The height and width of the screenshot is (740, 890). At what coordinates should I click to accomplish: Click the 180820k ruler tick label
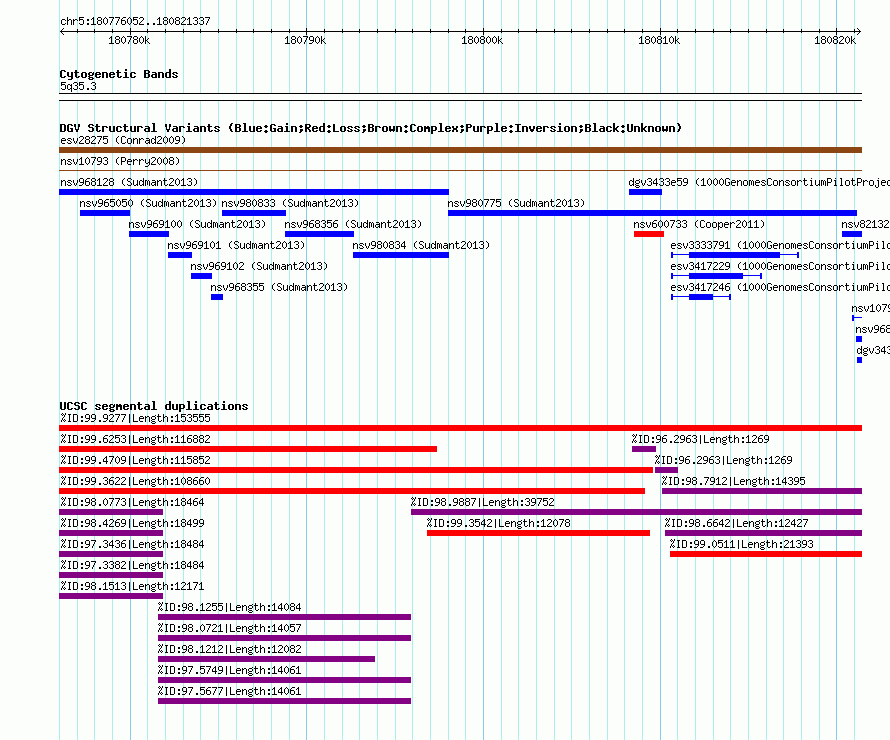(x=835, y=40)
